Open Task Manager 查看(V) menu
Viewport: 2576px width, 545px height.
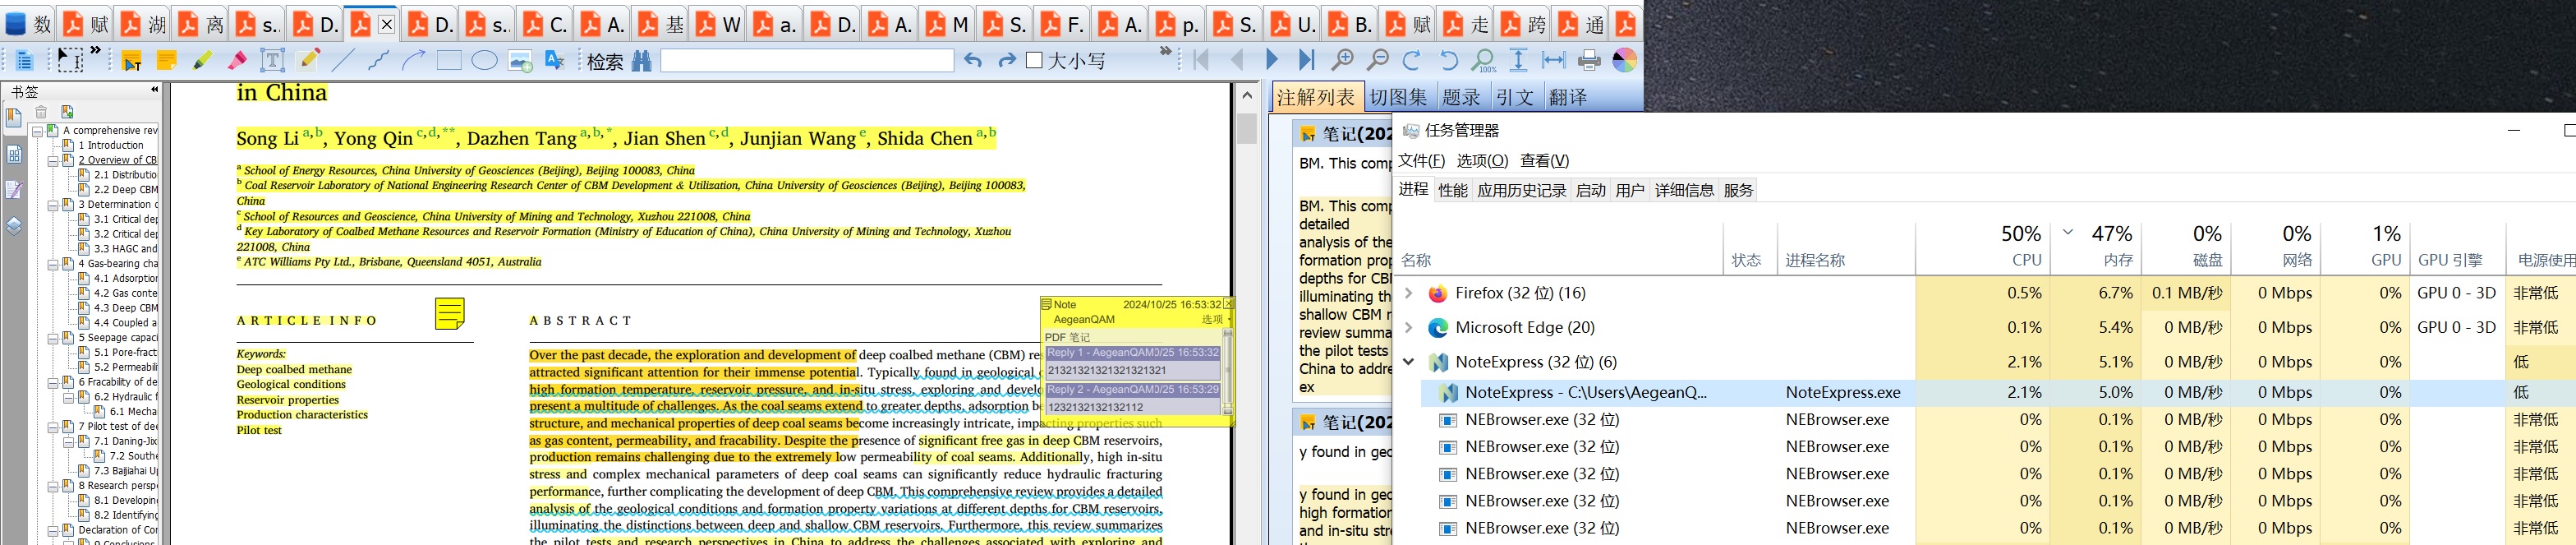pyautogui.click(x=1544, y=161)
